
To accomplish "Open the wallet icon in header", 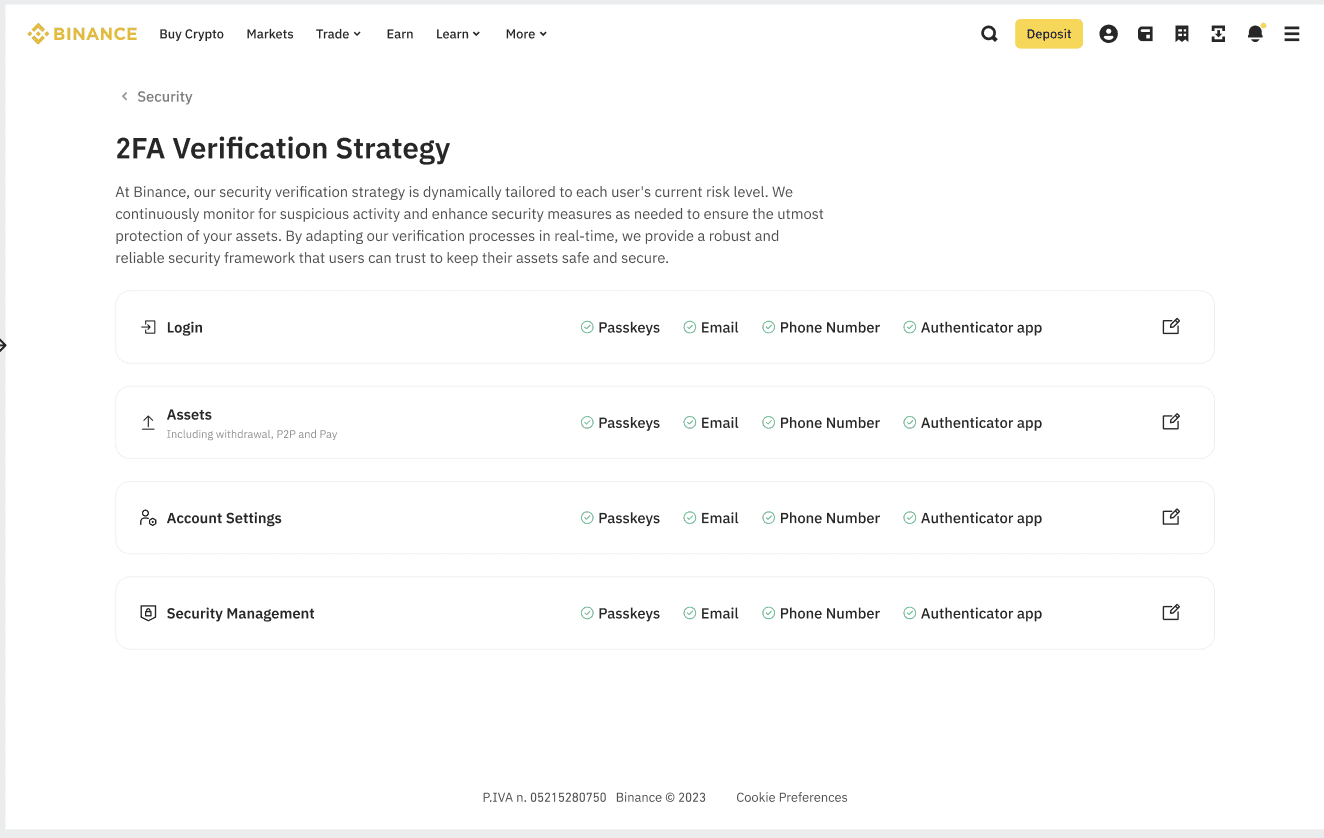I will tap(1145, 34).
